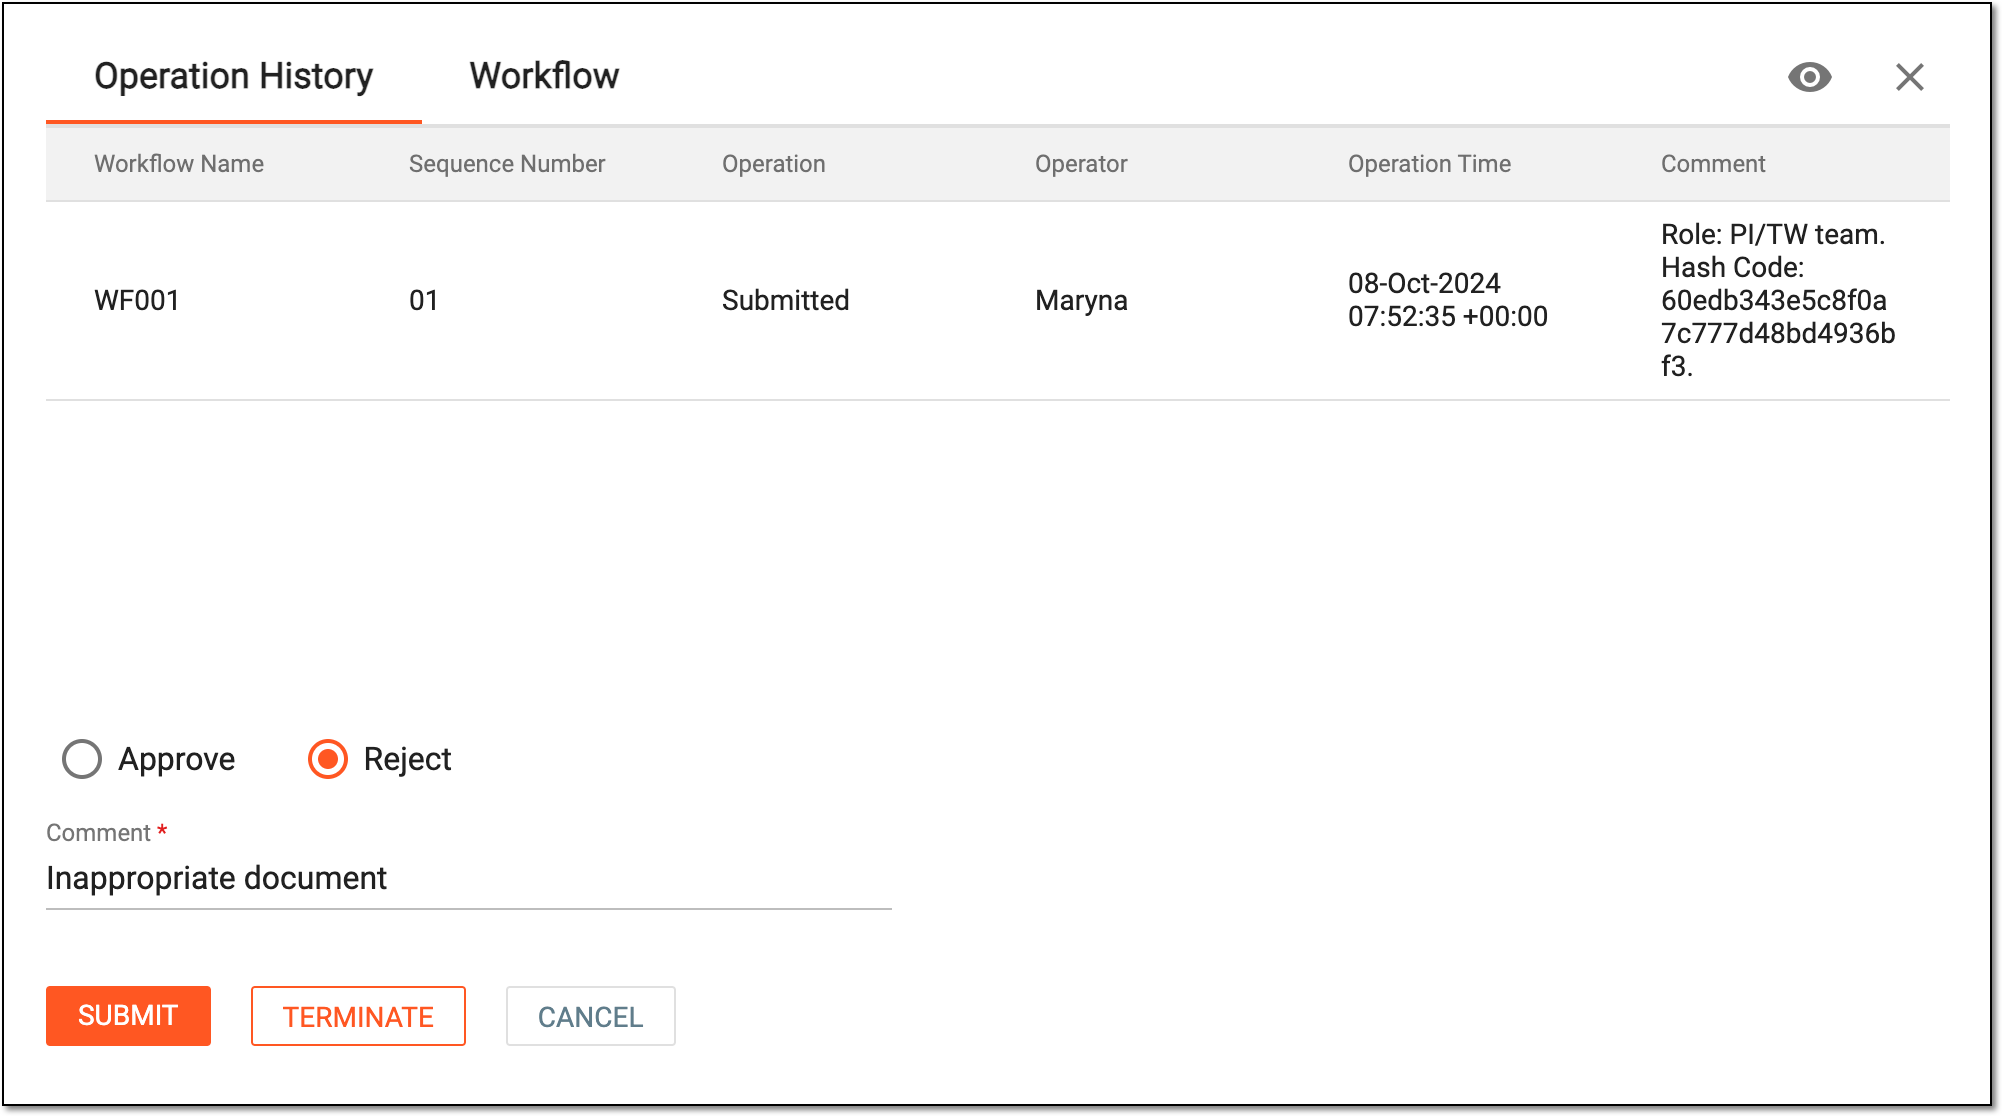2002x1116 pixels.
Task: Select the Reject radio button
Action: pyautogui.click(x=328, y=759)
